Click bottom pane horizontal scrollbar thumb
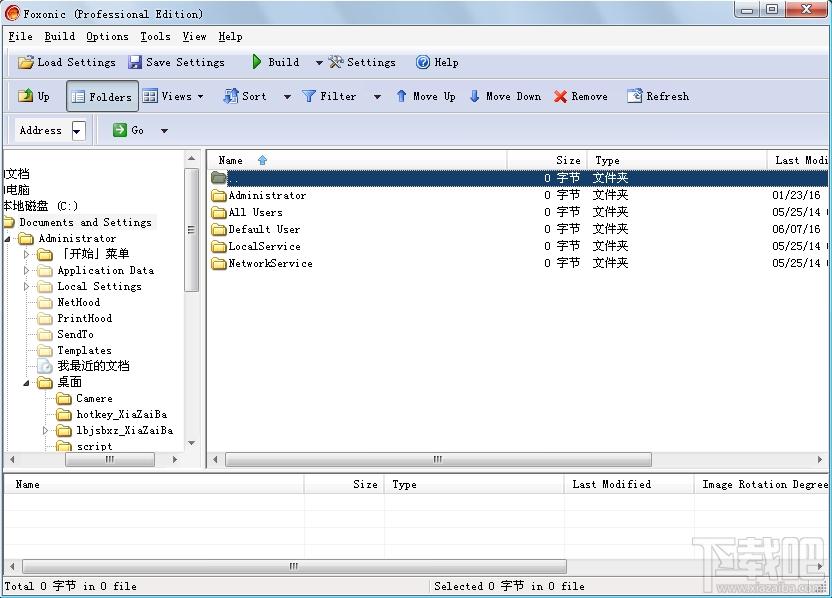This screenshot has height=598, width=832. tap(294, 566)
